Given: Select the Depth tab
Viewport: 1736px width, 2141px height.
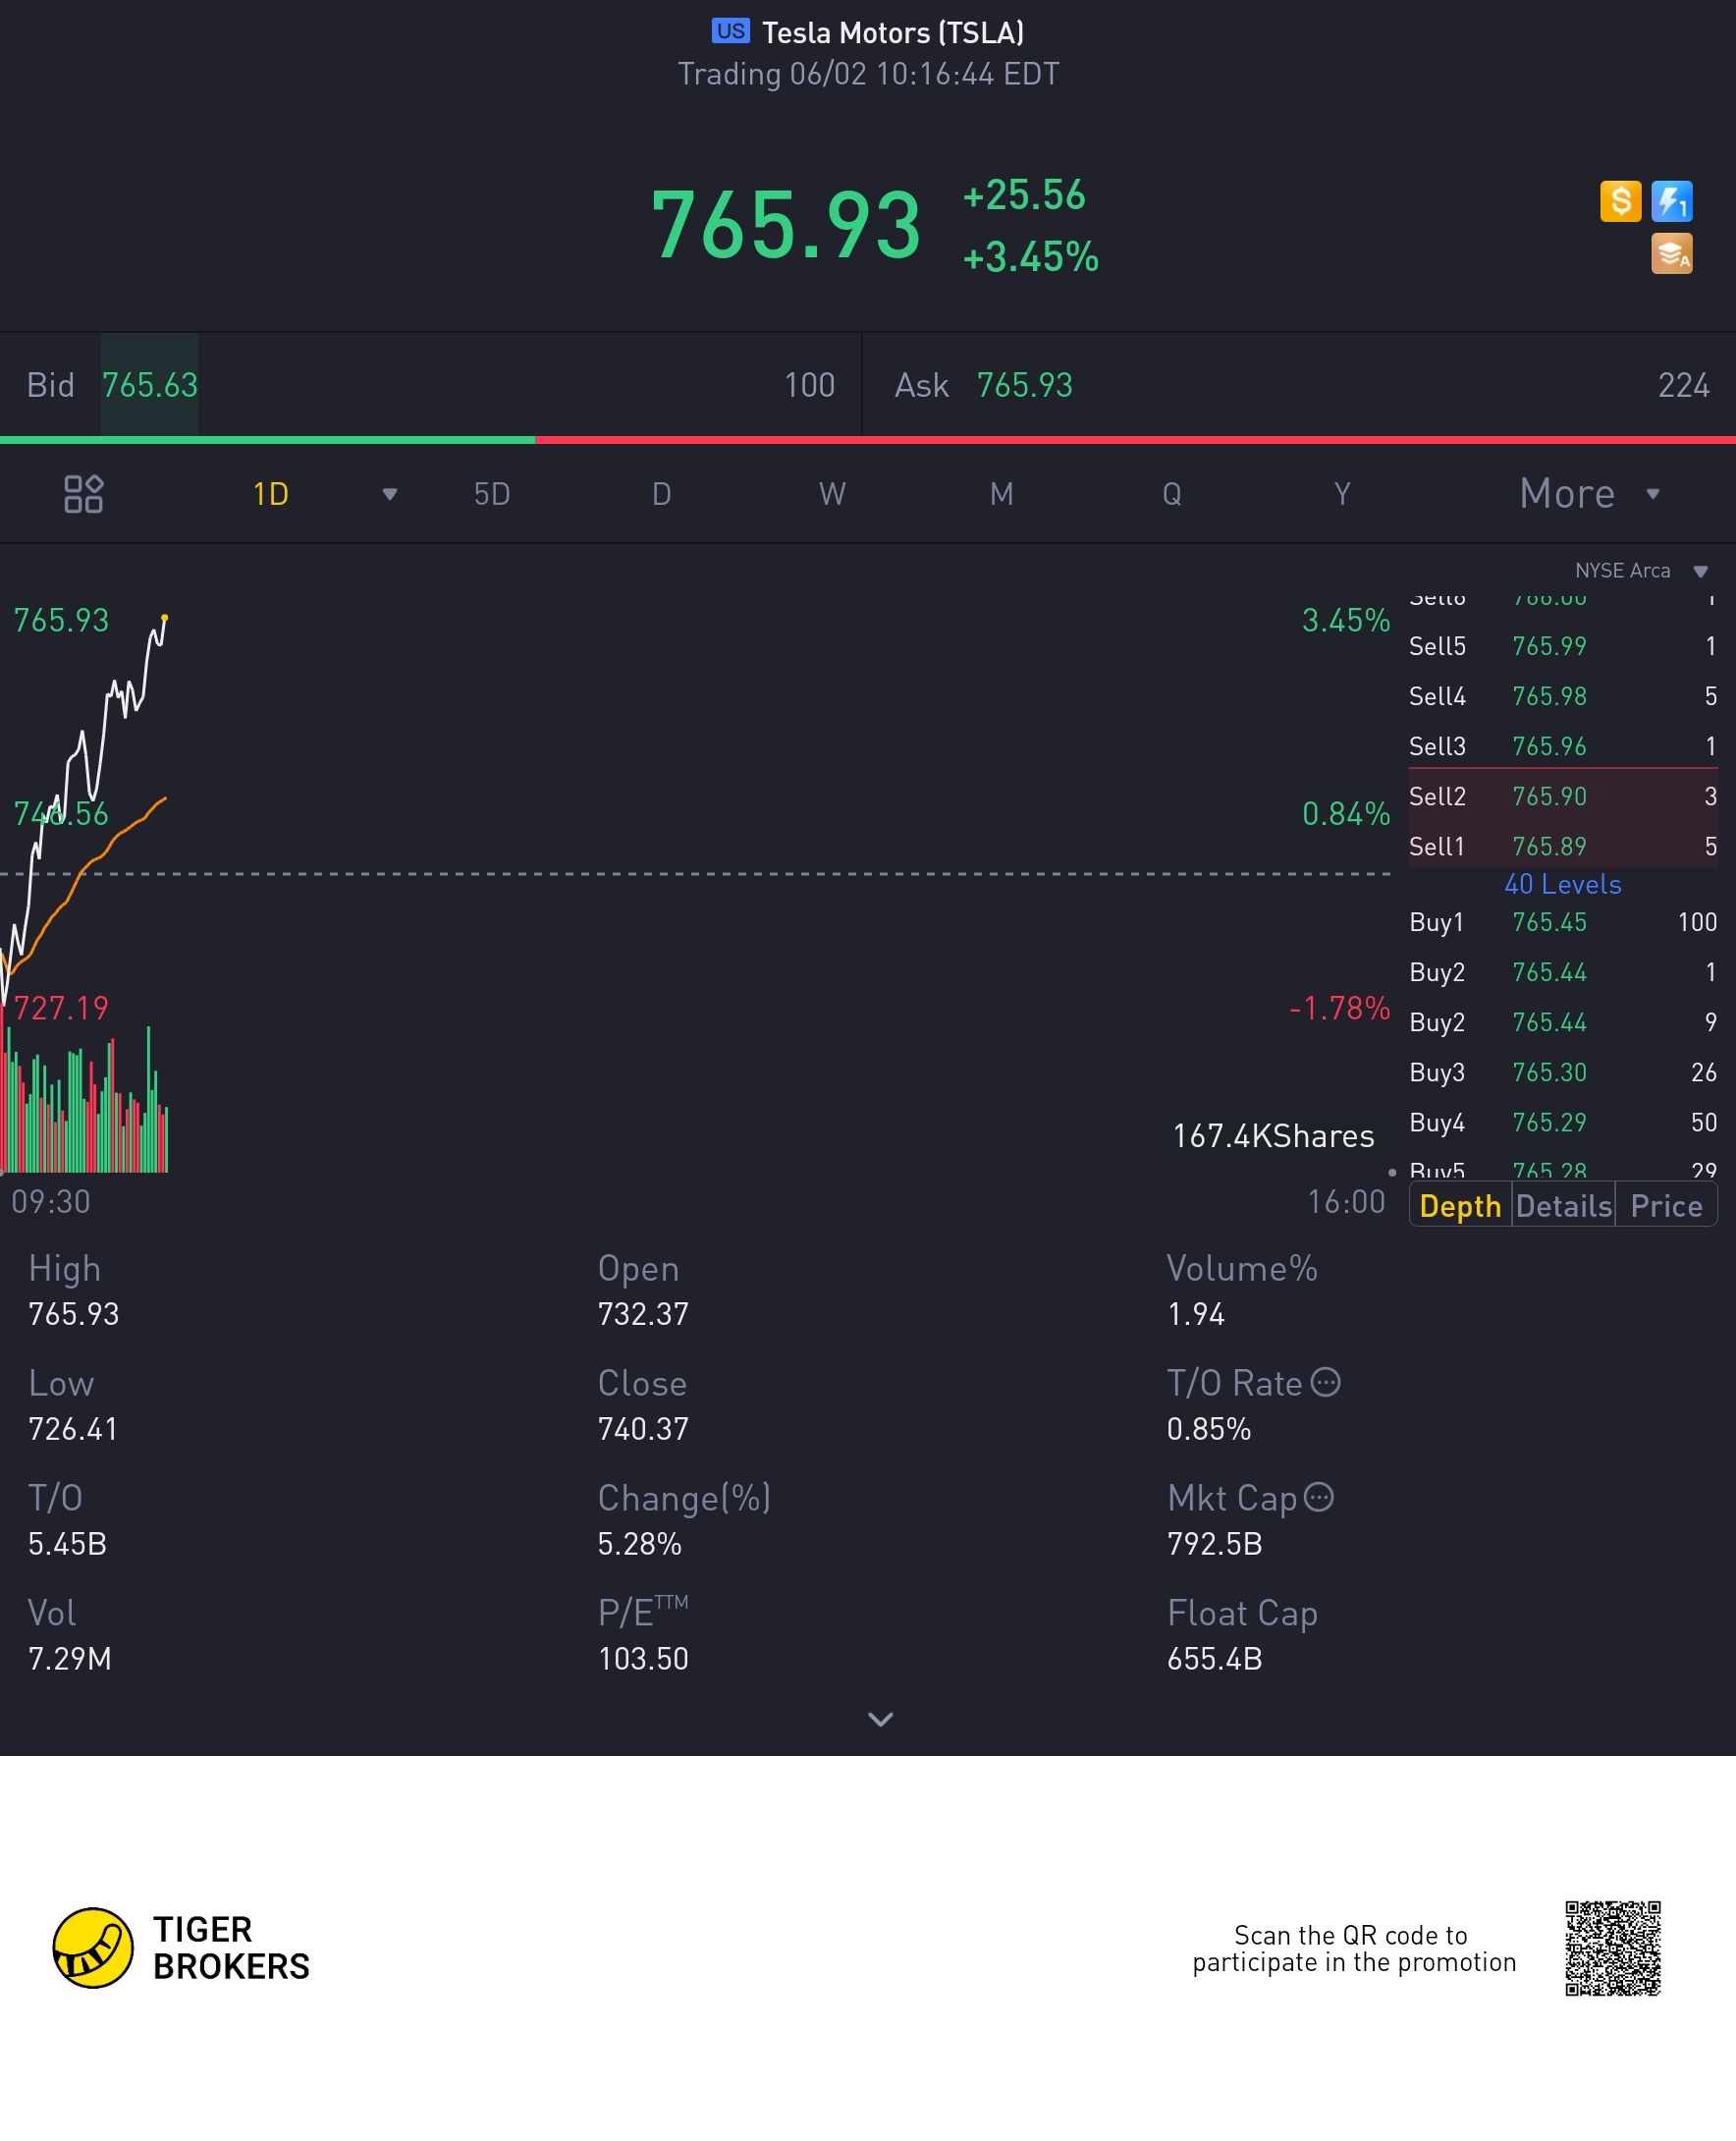Looking at the screenshot, I should tap(1460, 1206).
